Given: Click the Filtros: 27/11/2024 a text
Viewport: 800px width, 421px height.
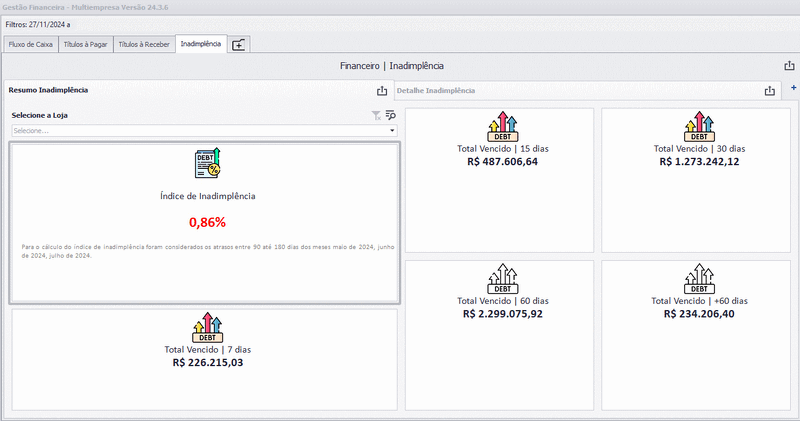Looking at the screenshot, I should 38,24.
